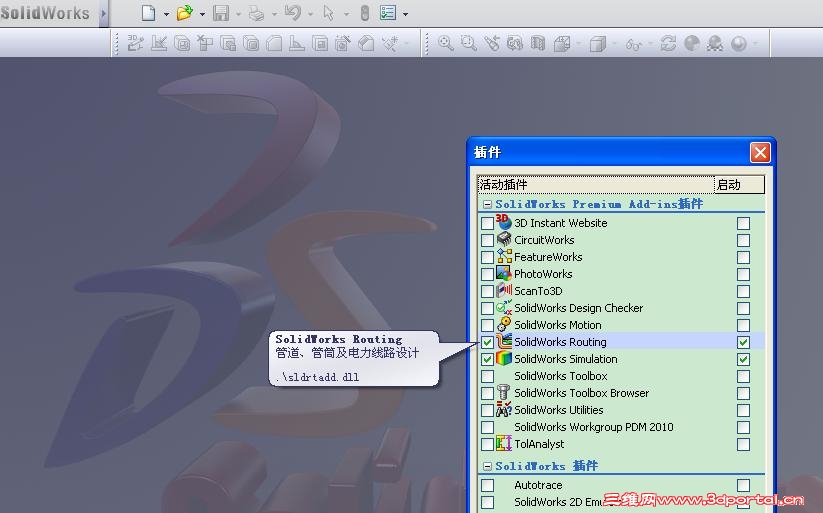Click the Previous View icon
The width and height of the screenshot is (823, 513).
[x=492, y=43]
